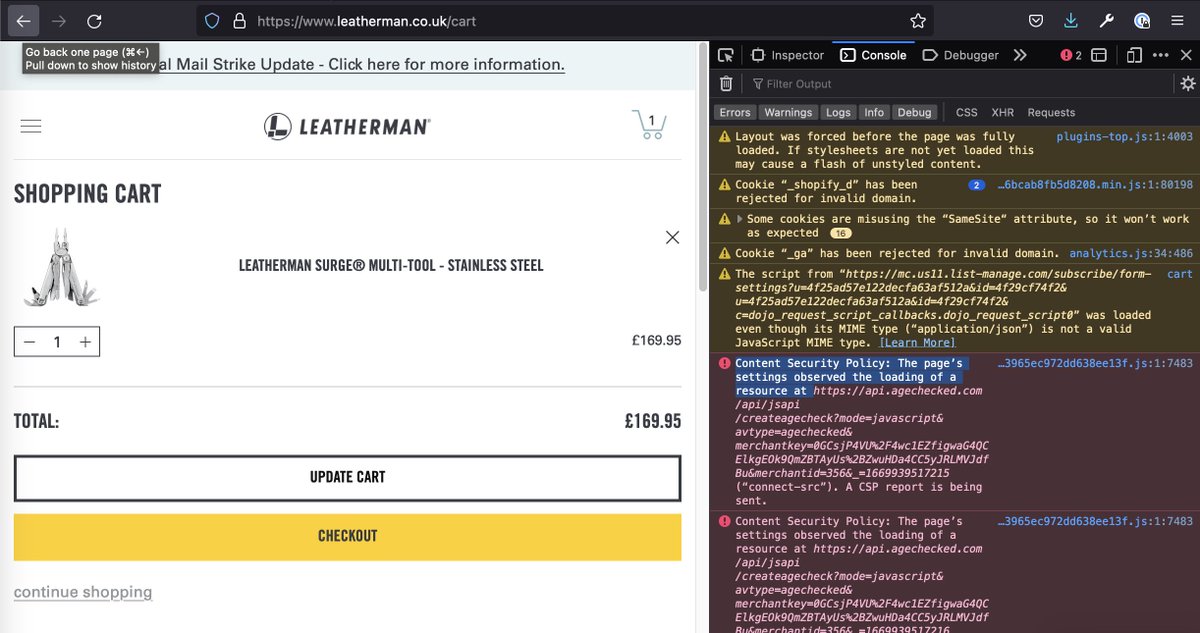Viewport: 1200px width, 633px height.
Task: Increase item quantity with plus
Action: click(85, 342)
